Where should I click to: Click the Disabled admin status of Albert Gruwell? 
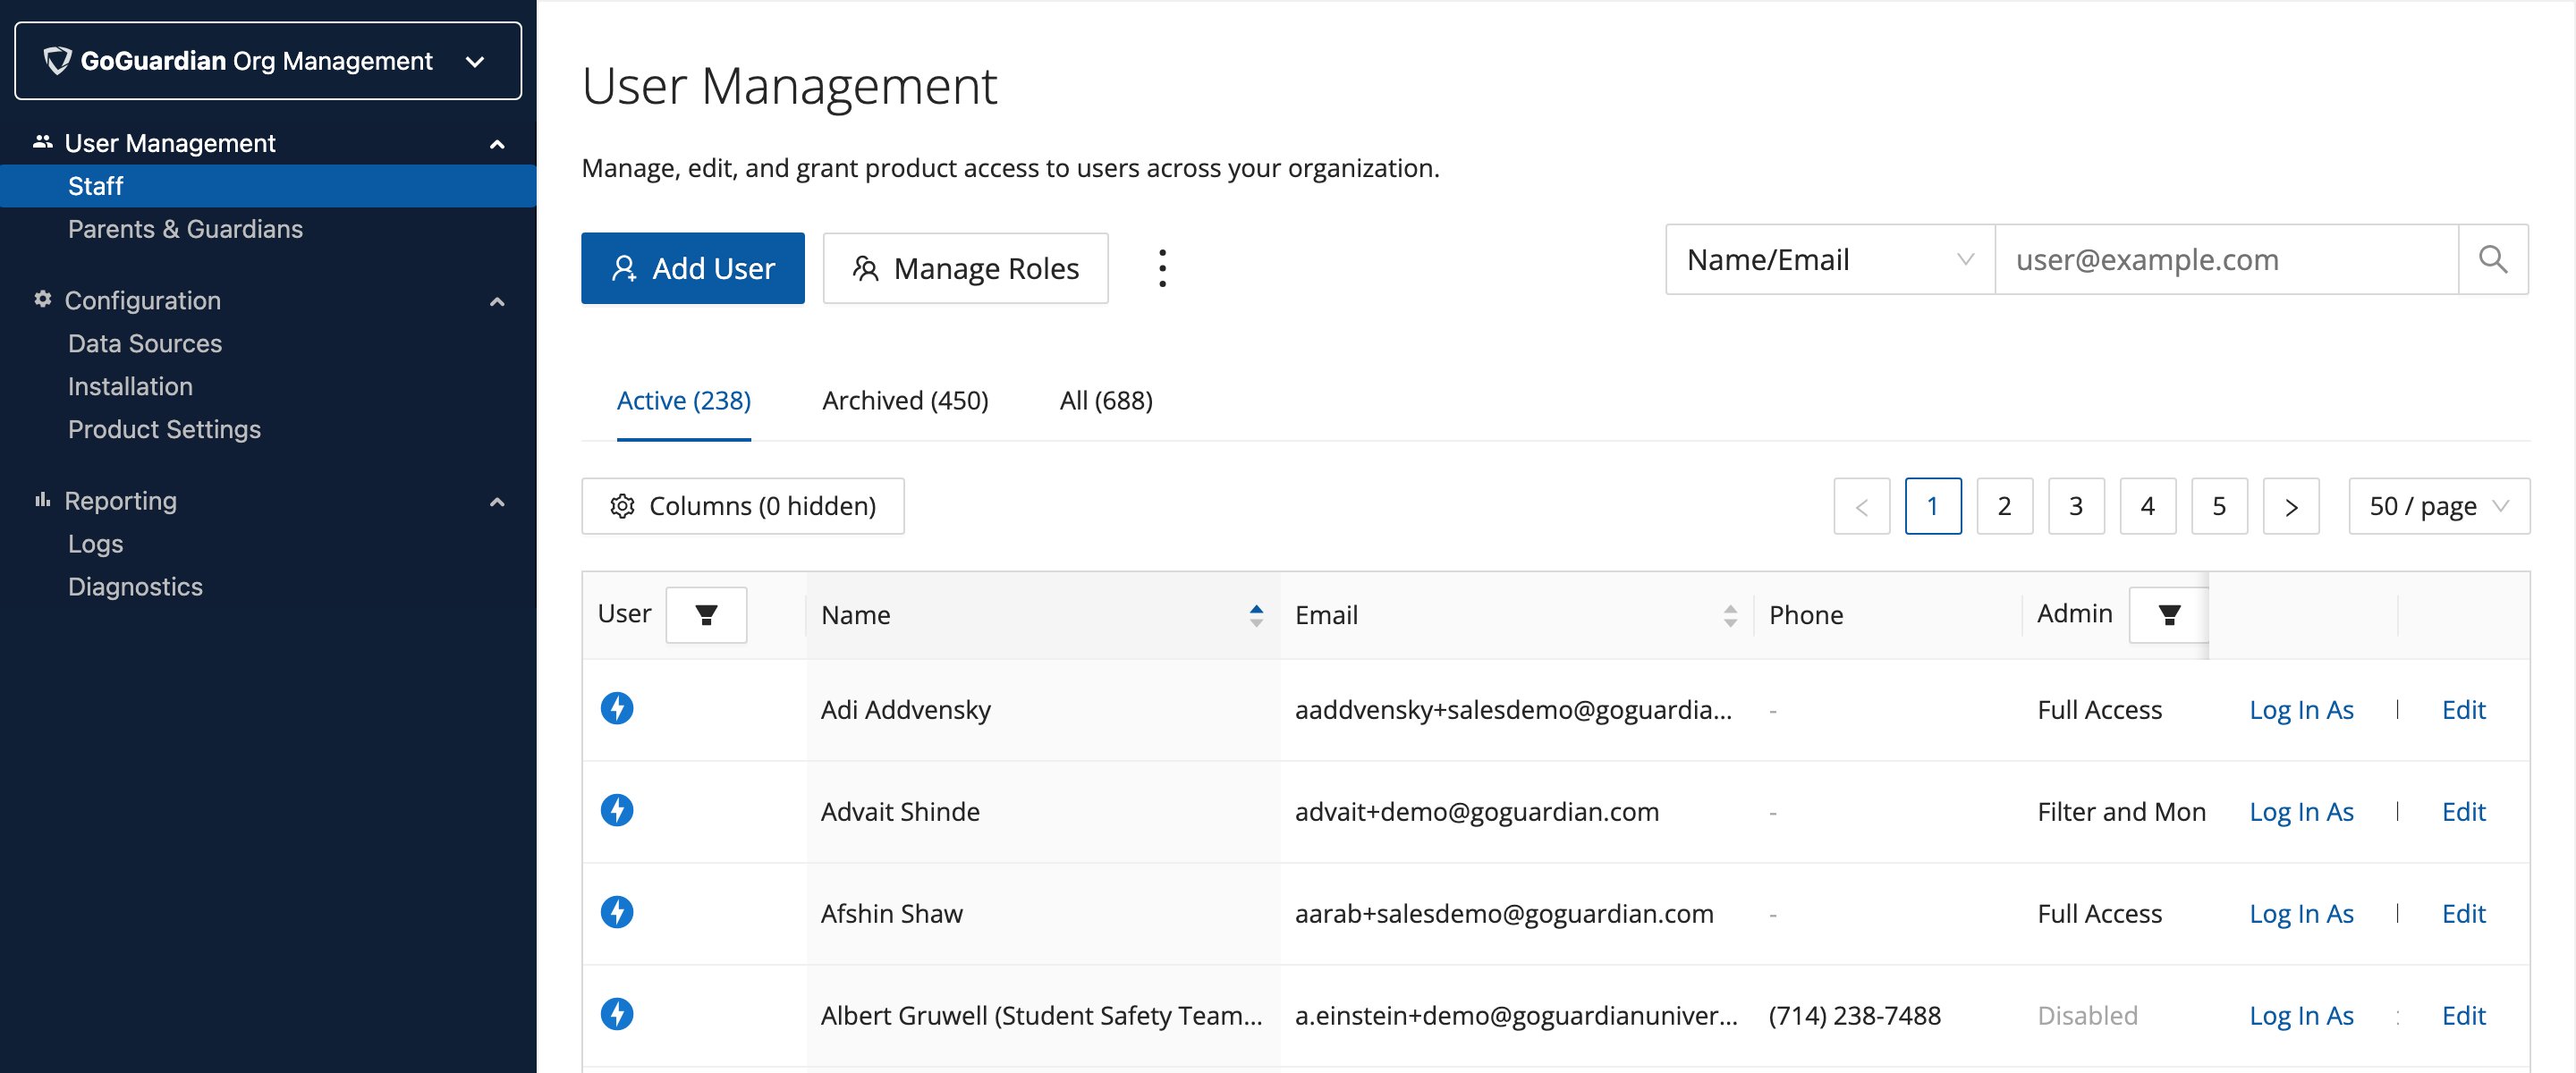(2088, 1016)
